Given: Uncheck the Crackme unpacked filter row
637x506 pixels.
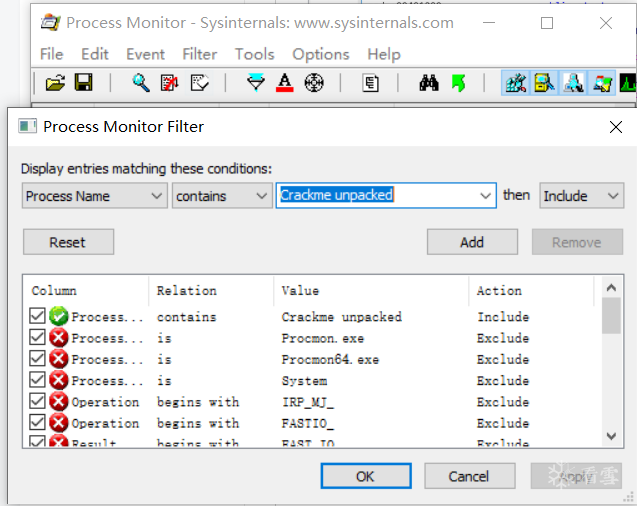Looking at the screenshot, I should pyautogui.click(x=38, y=317).
